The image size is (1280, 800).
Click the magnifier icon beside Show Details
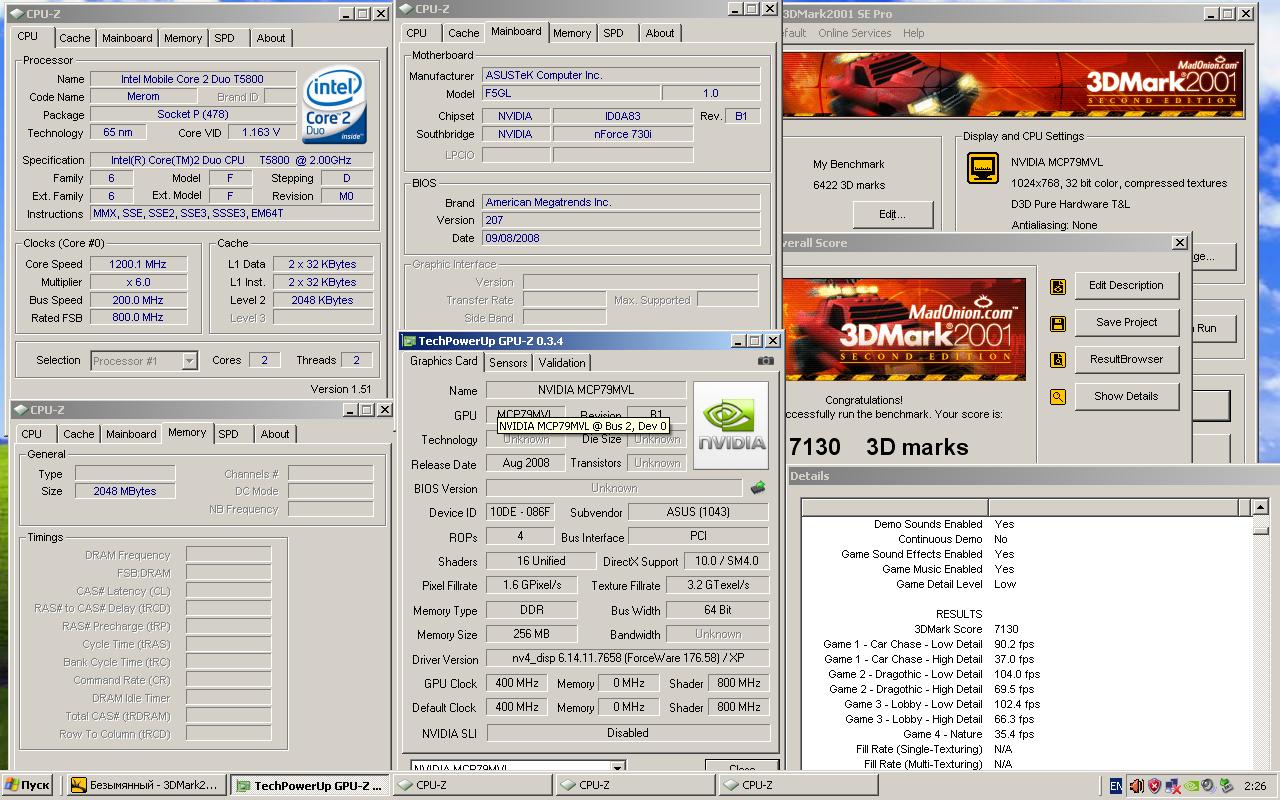click(x=1058, y=397)
